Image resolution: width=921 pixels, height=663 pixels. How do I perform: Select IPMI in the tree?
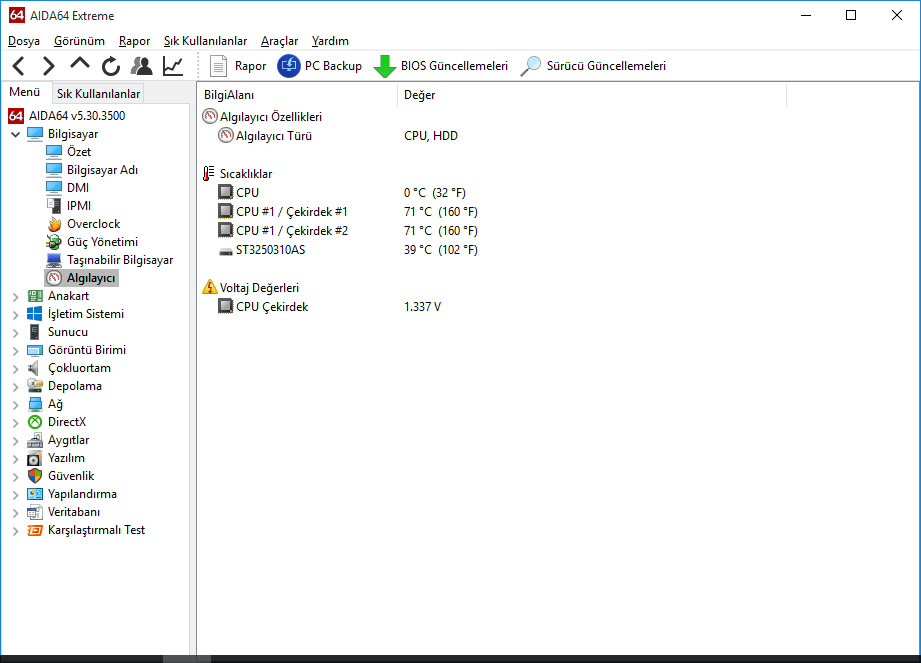(79, 206)
